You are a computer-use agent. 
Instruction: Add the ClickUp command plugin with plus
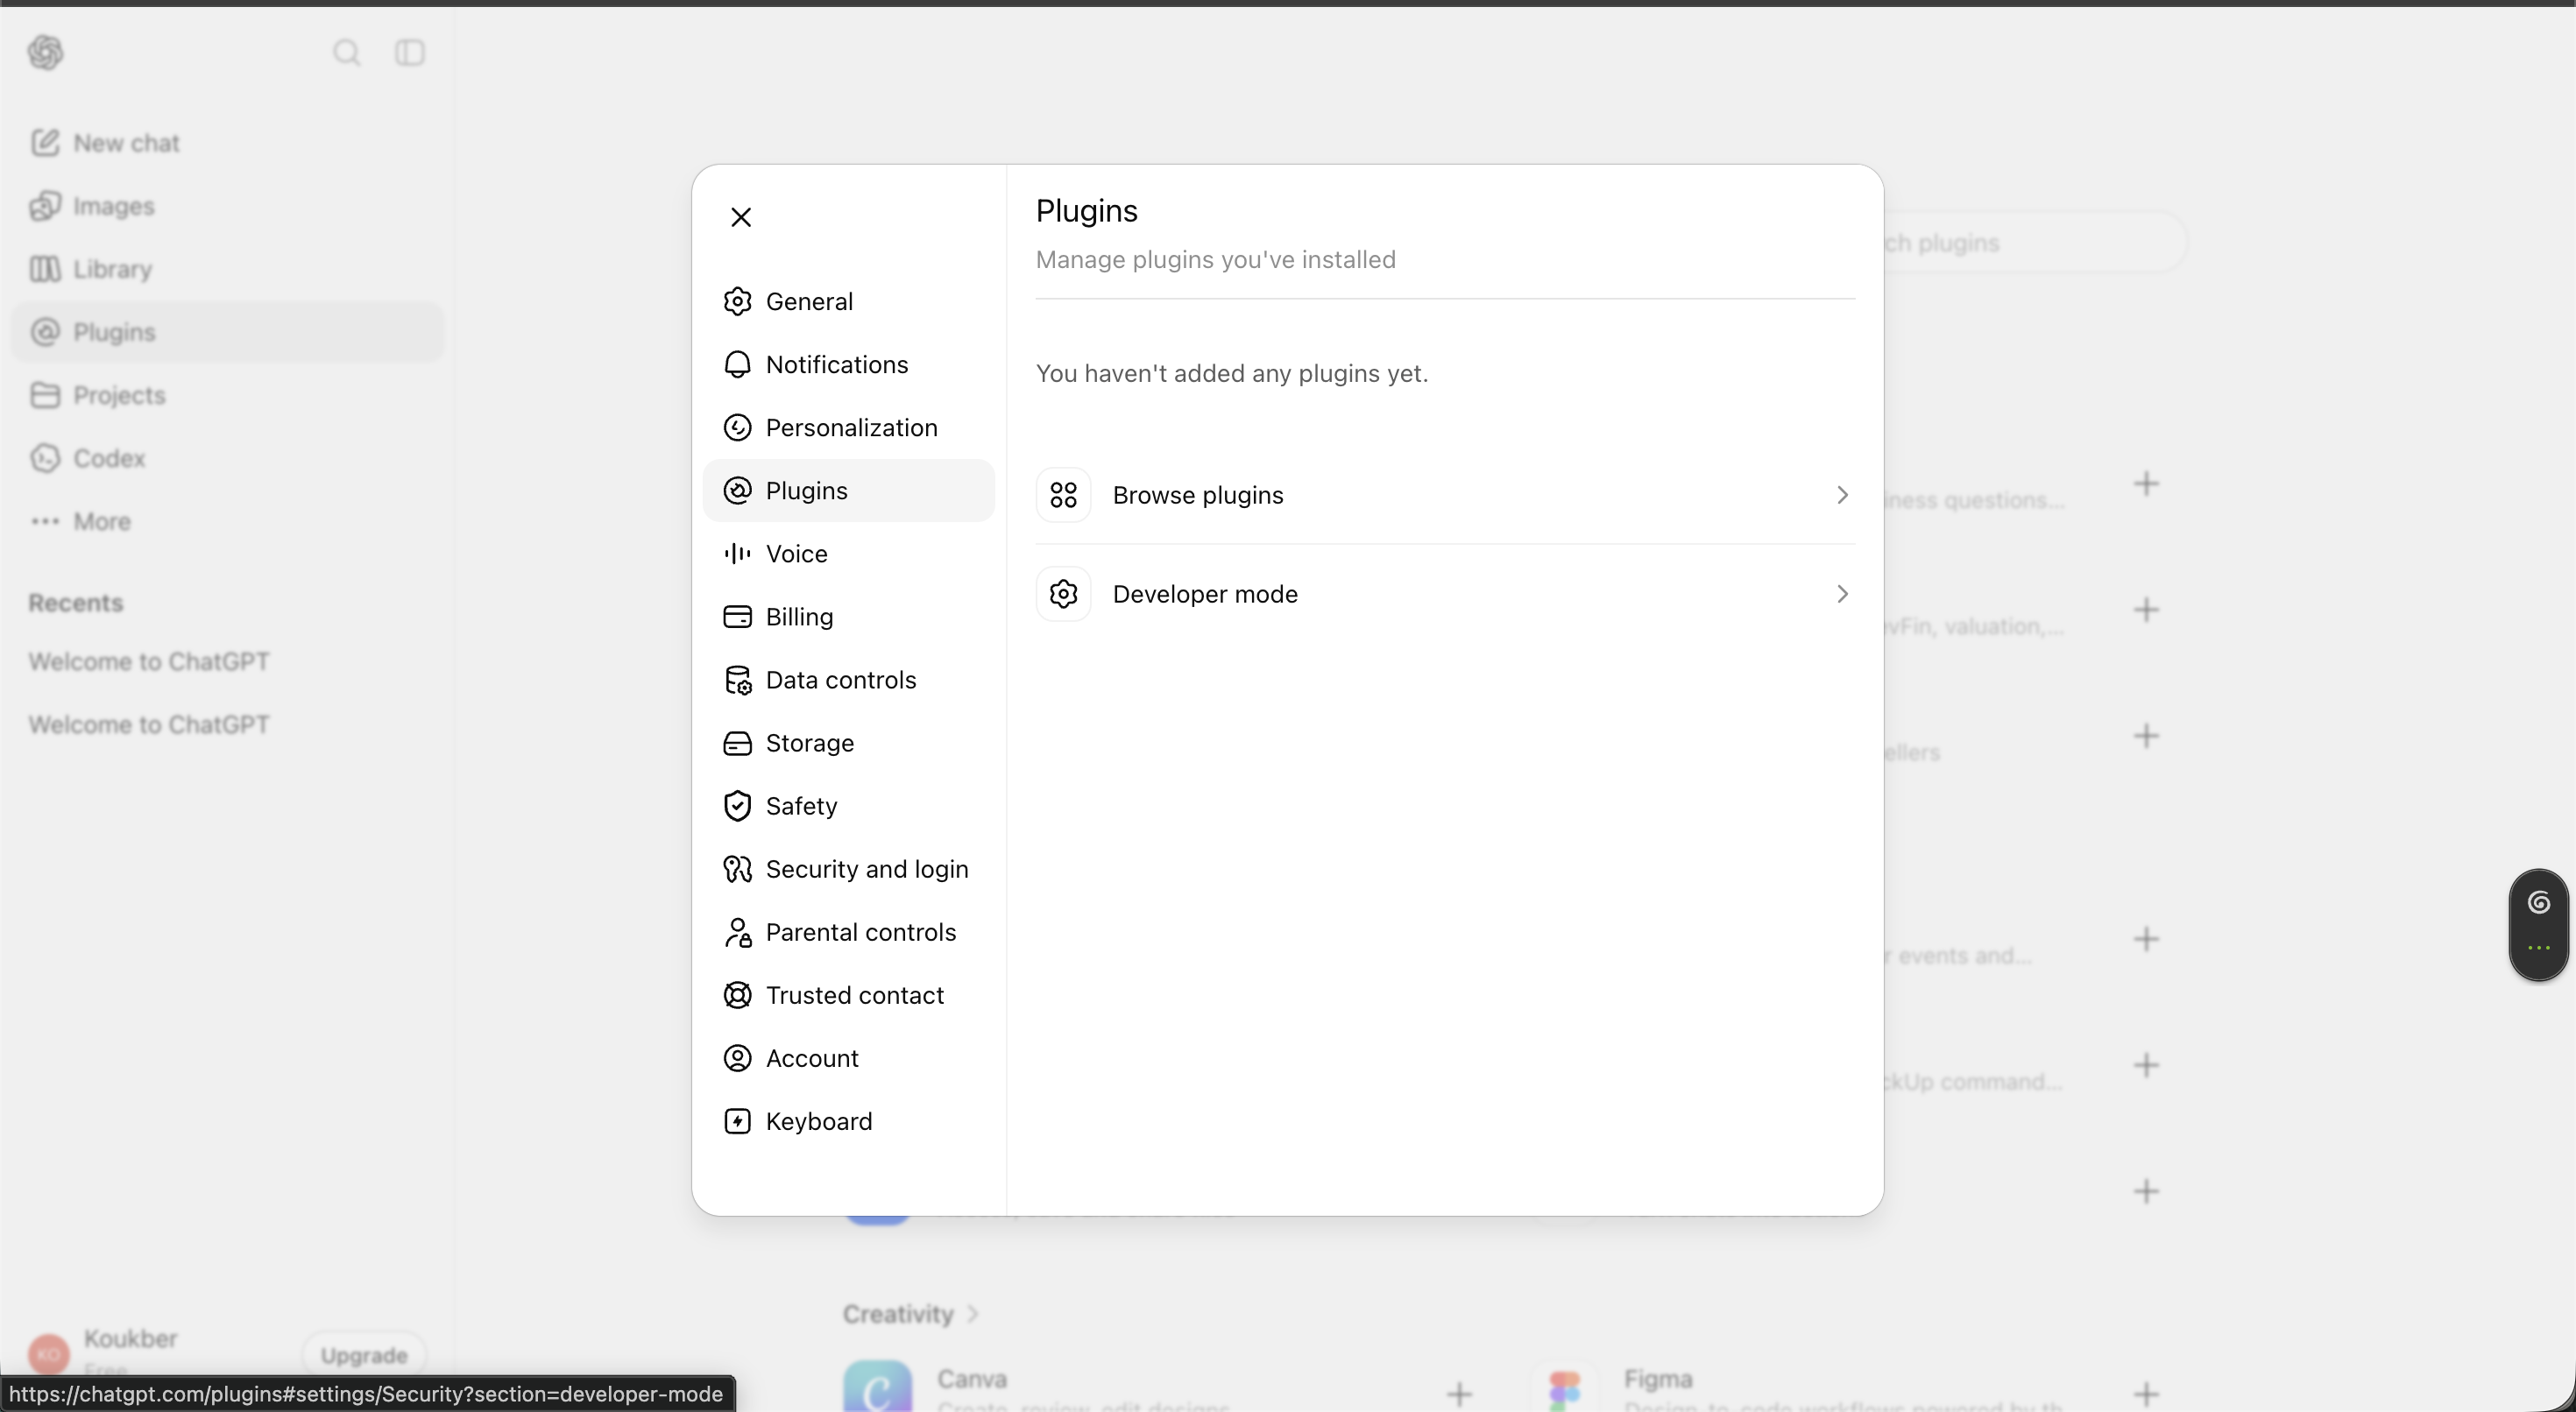(x=2146, y=1065)
